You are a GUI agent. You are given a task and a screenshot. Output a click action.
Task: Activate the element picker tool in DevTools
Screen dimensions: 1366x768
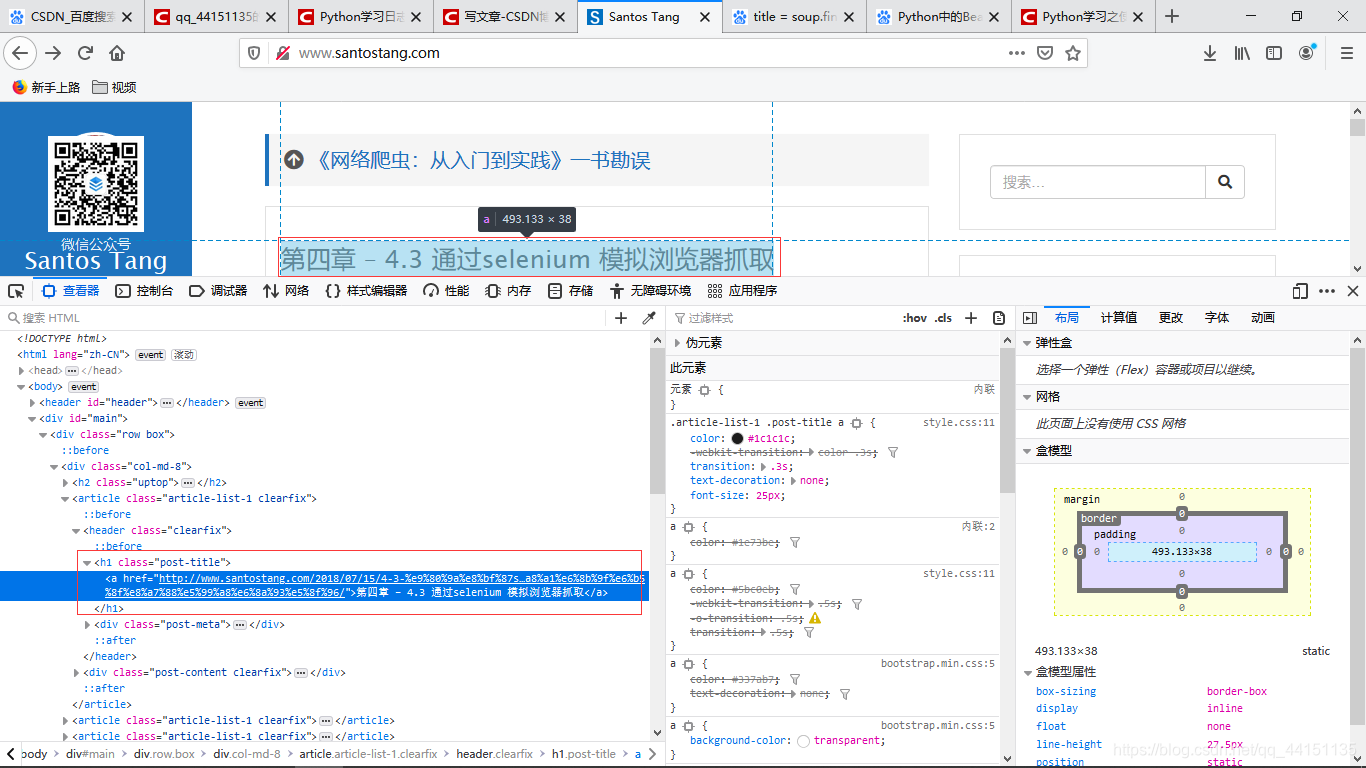pyautogui.click(x=16, y=291)
